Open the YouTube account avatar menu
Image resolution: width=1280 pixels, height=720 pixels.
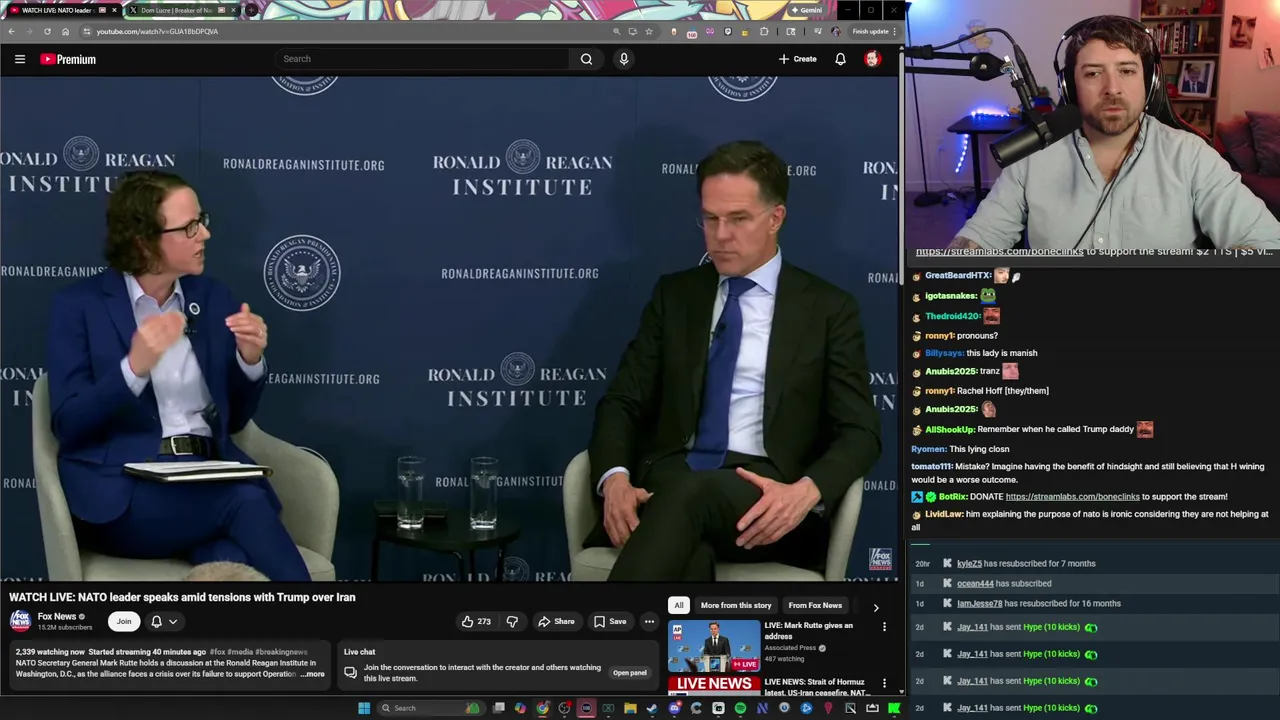point(872,59)
